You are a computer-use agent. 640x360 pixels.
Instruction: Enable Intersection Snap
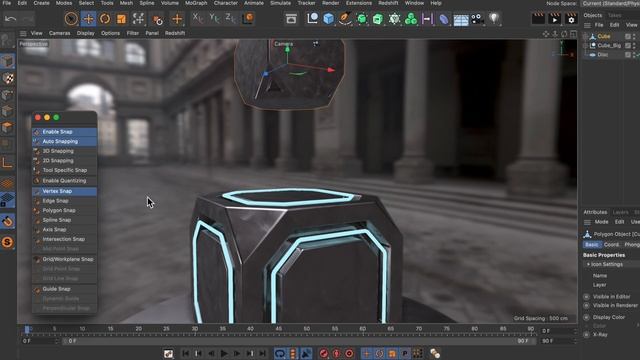pos(64,239)
